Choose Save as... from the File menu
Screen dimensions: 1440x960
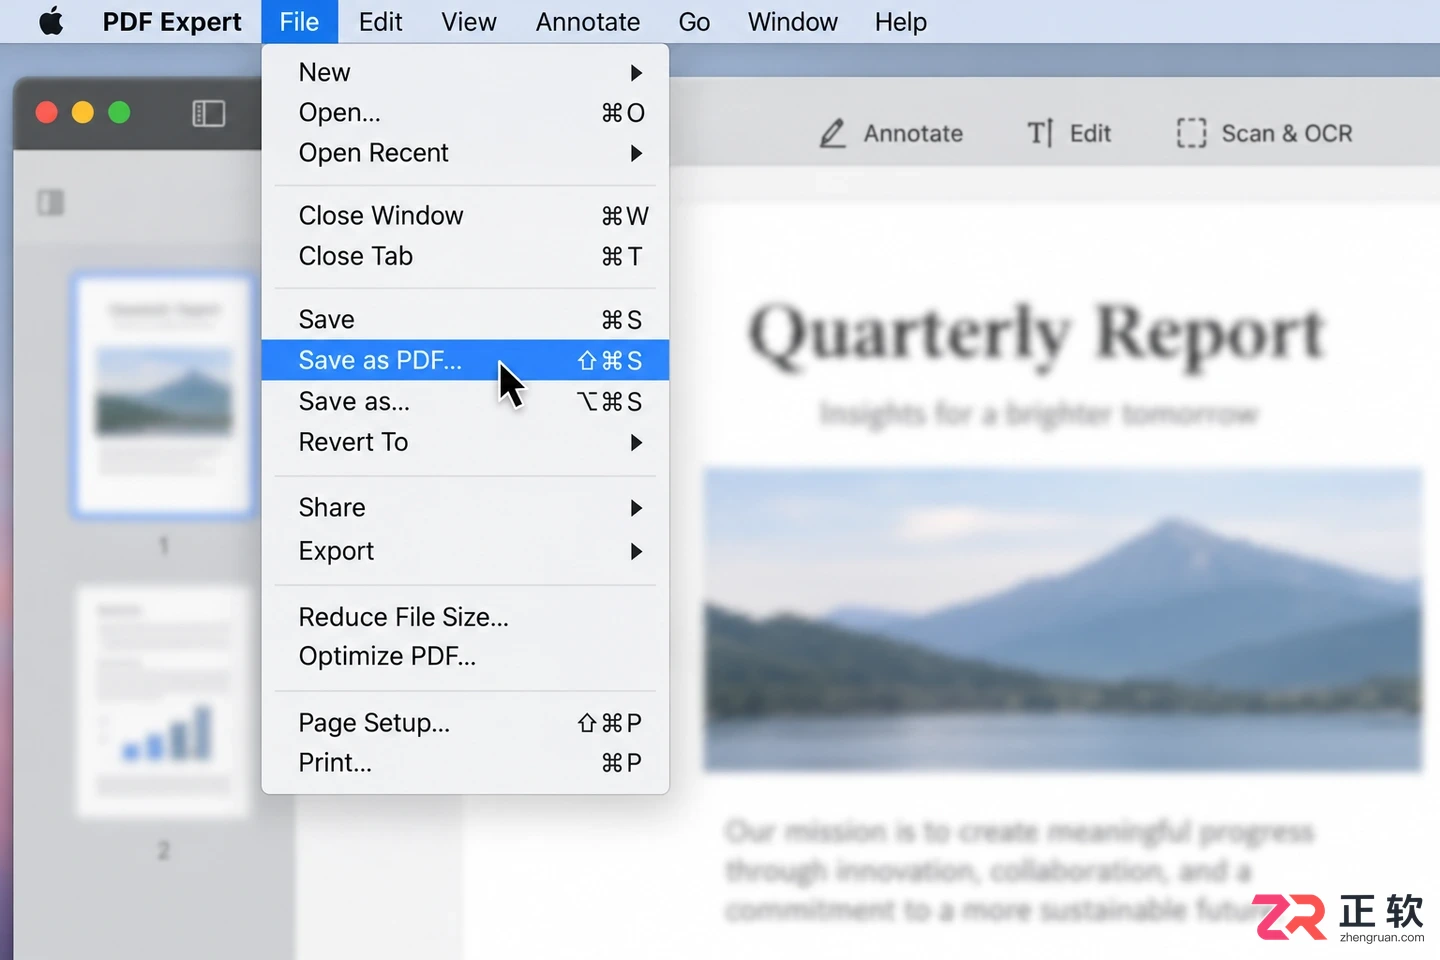pos(465,401)
